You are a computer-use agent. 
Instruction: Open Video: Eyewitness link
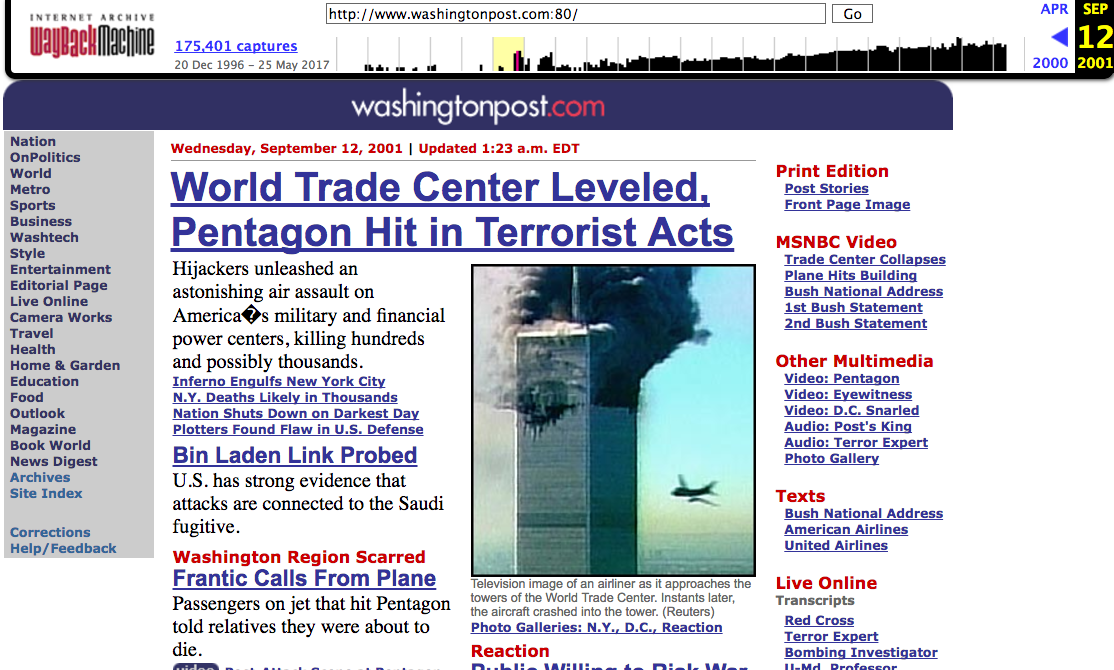click(848, 394)
